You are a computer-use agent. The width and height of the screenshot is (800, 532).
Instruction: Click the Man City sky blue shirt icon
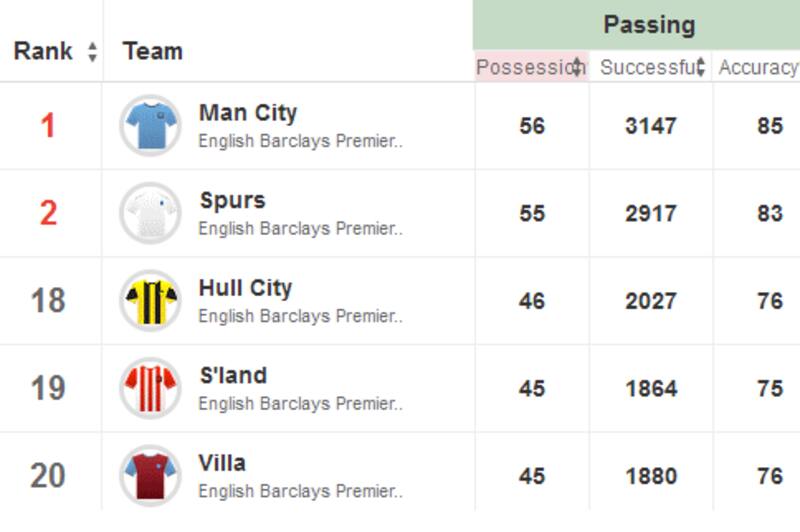tap(151, 126)
